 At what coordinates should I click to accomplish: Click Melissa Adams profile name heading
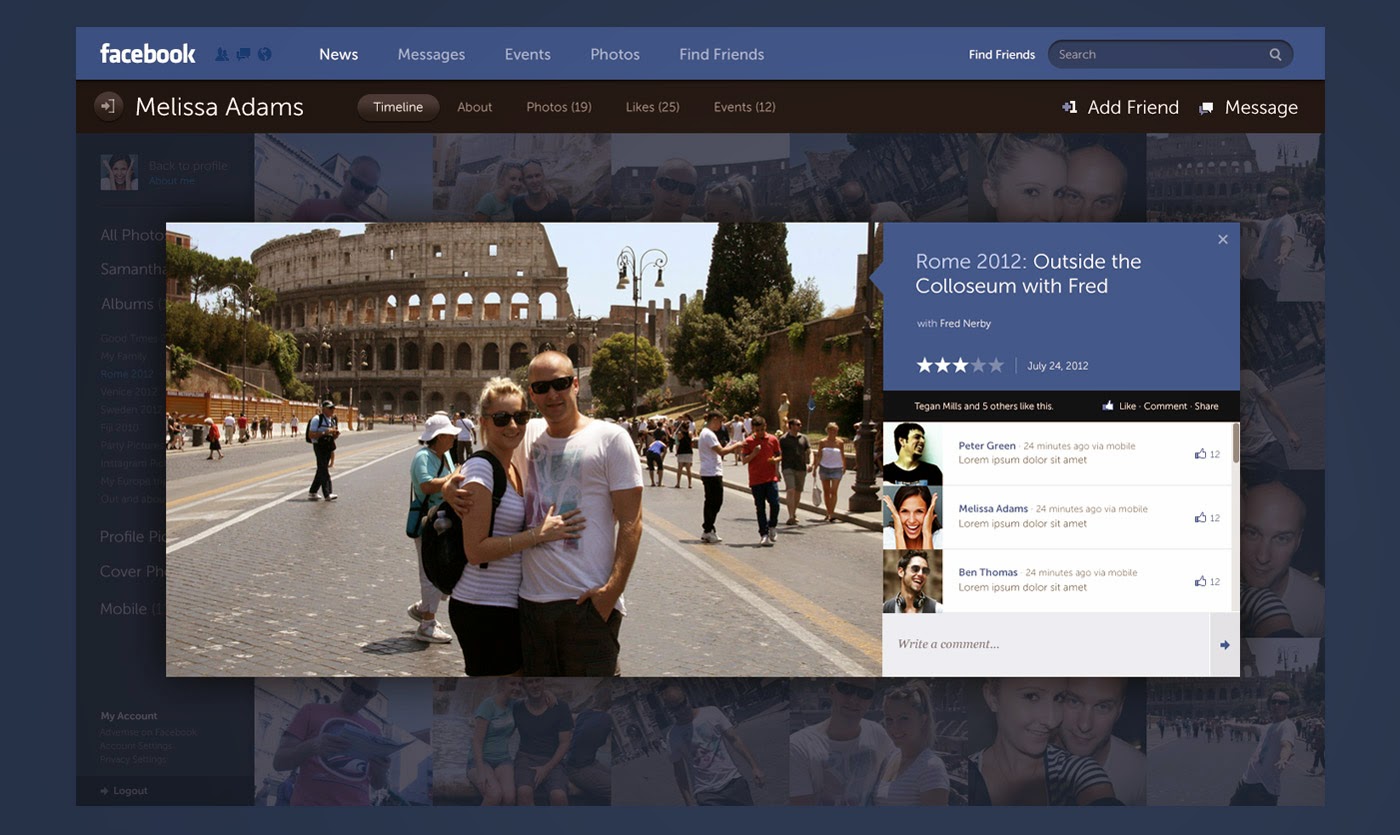(219, 107)
